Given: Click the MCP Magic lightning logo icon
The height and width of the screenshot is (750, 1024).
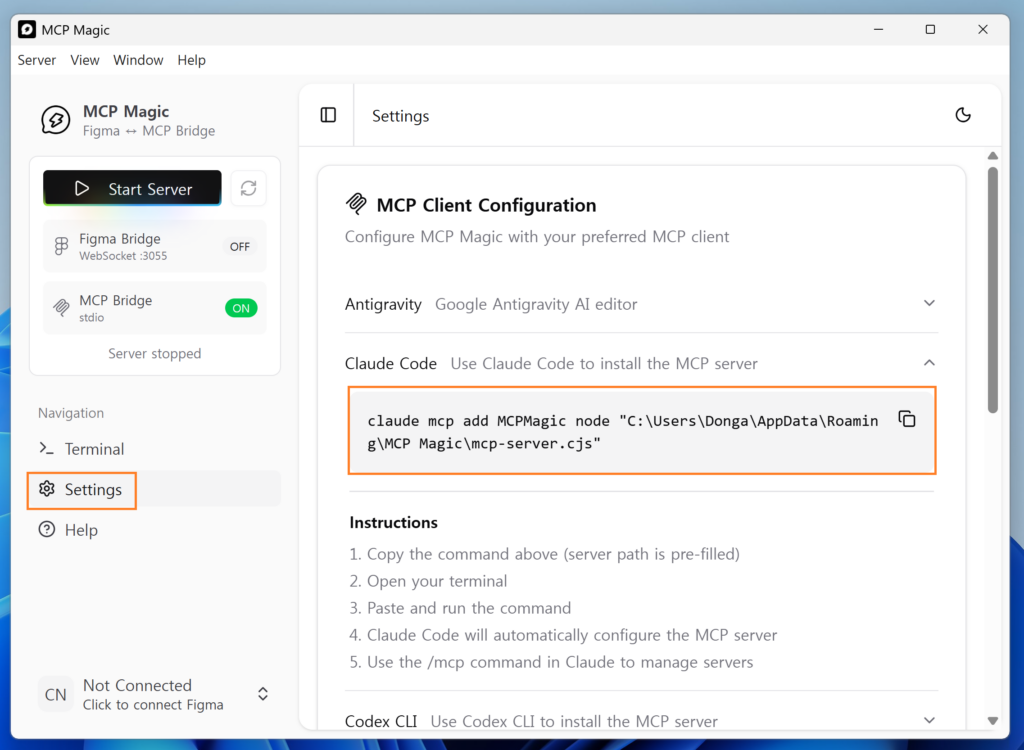Looking at the screenshot, I should pyautogui.click(x=56, y=120).
